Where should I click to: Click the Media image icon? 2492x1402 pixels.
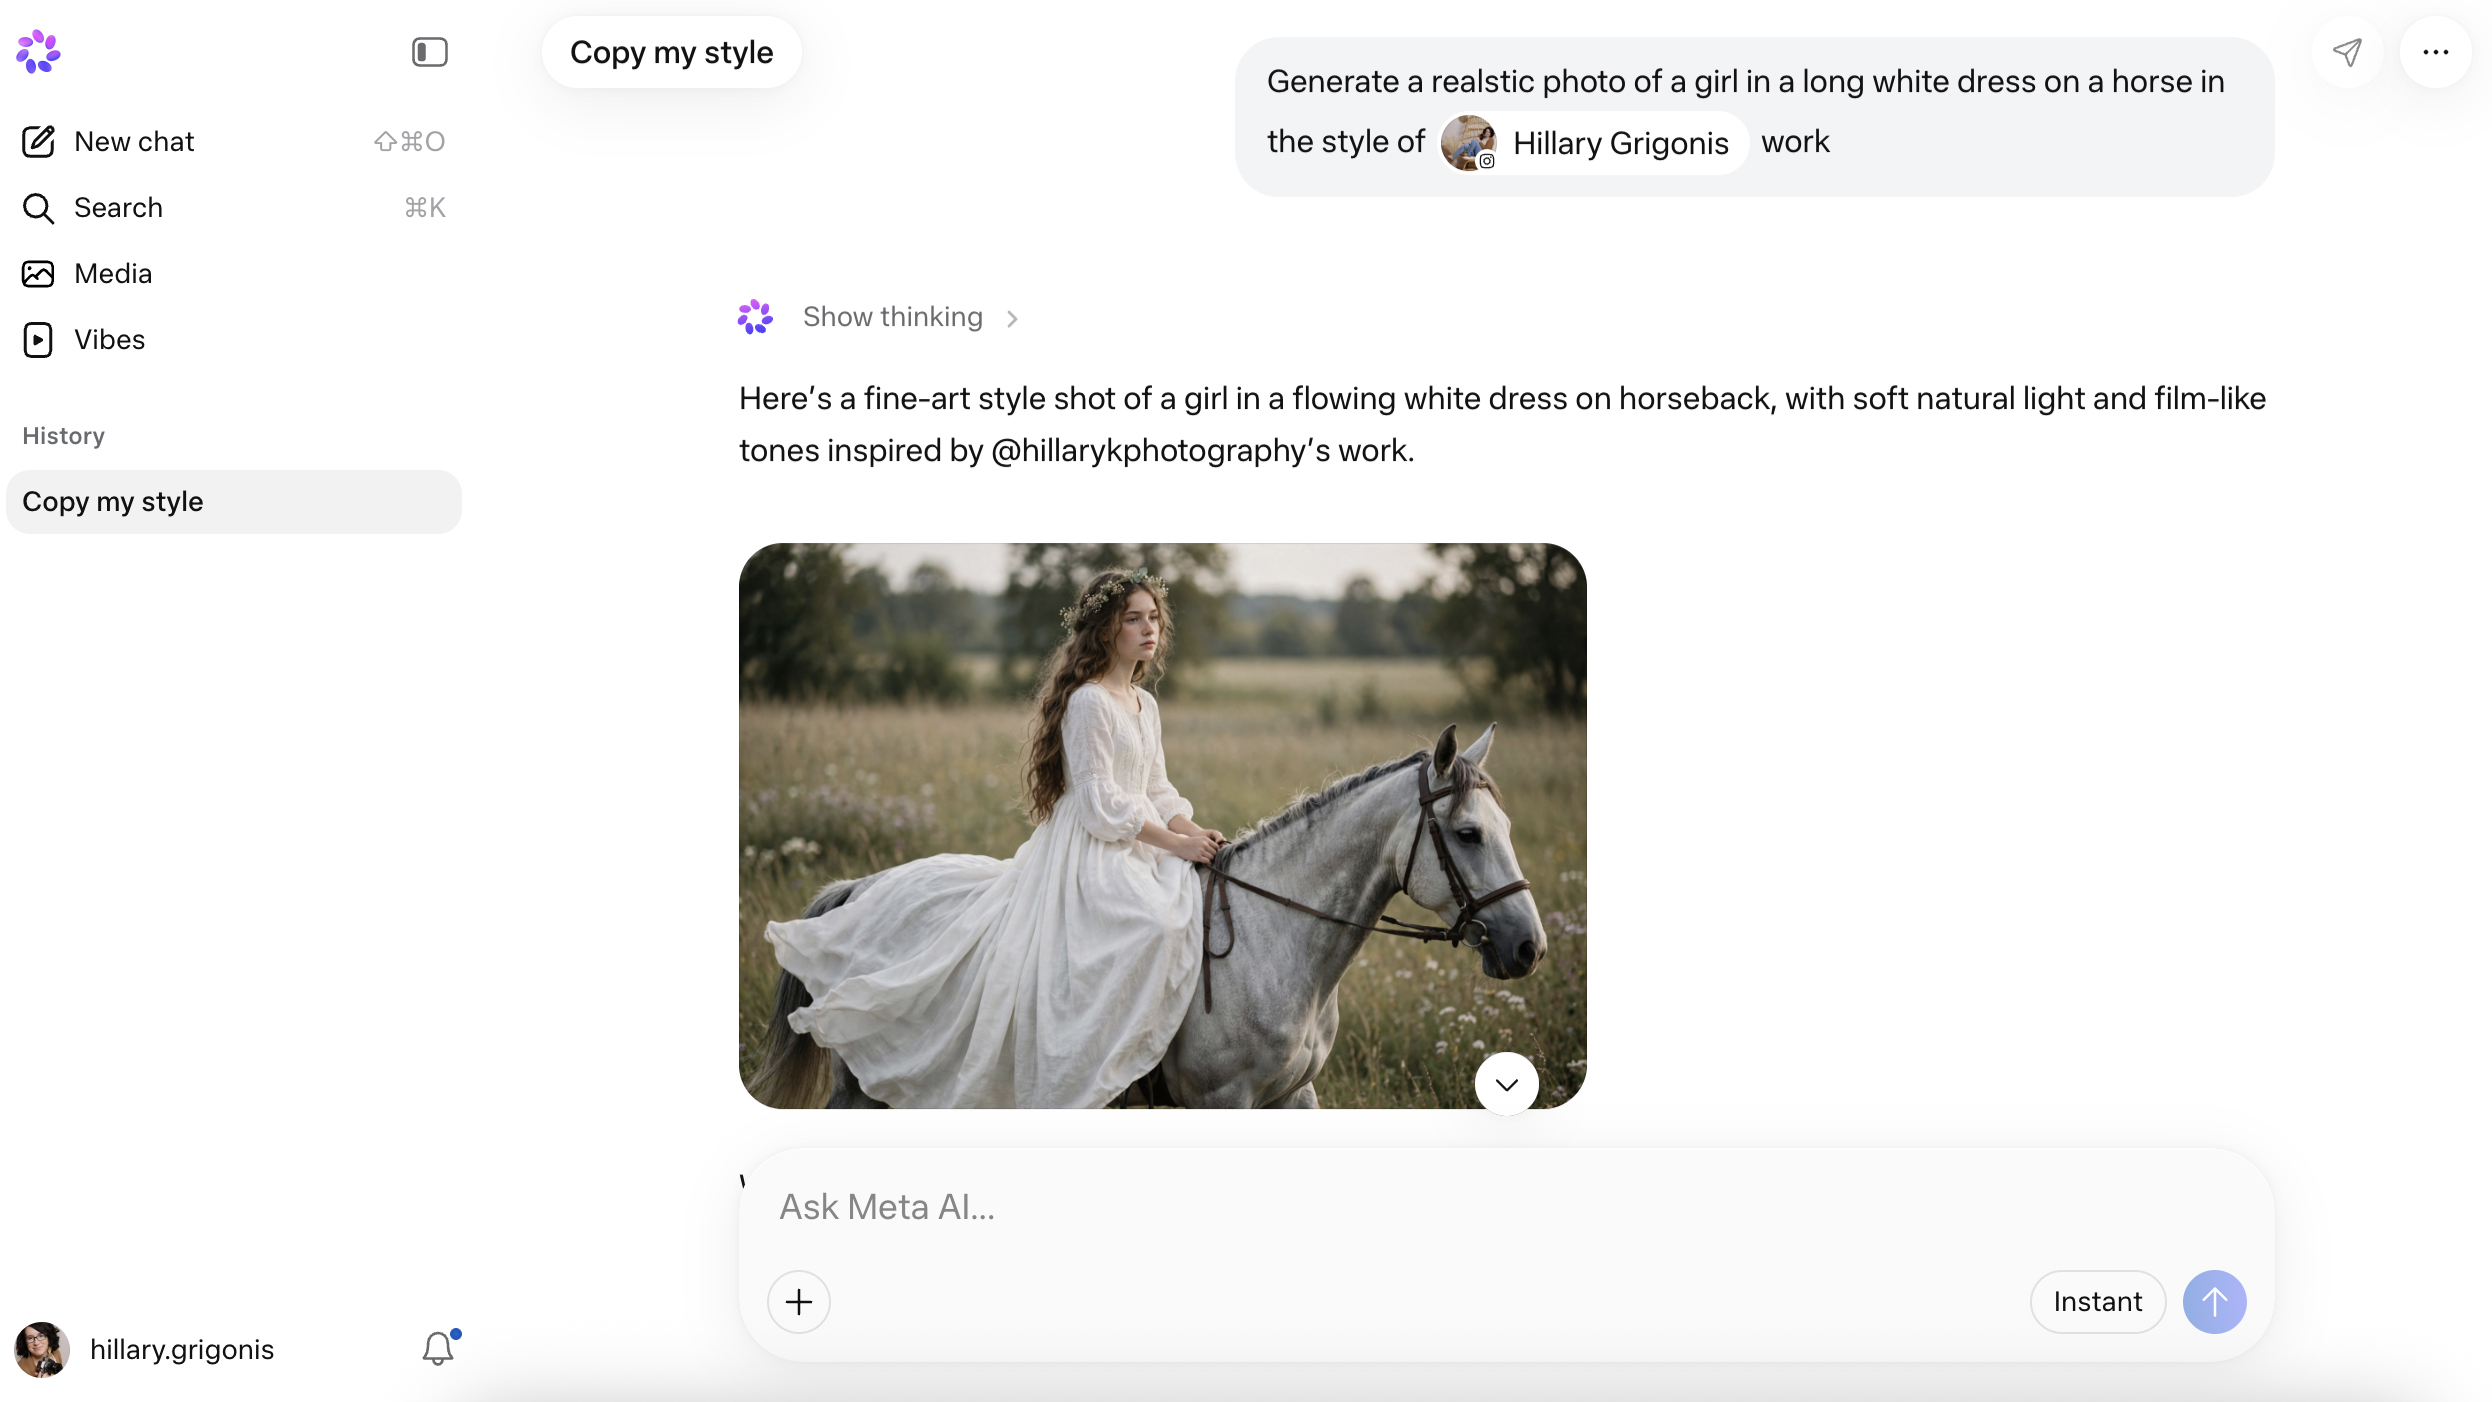click(x=38, y=274)
